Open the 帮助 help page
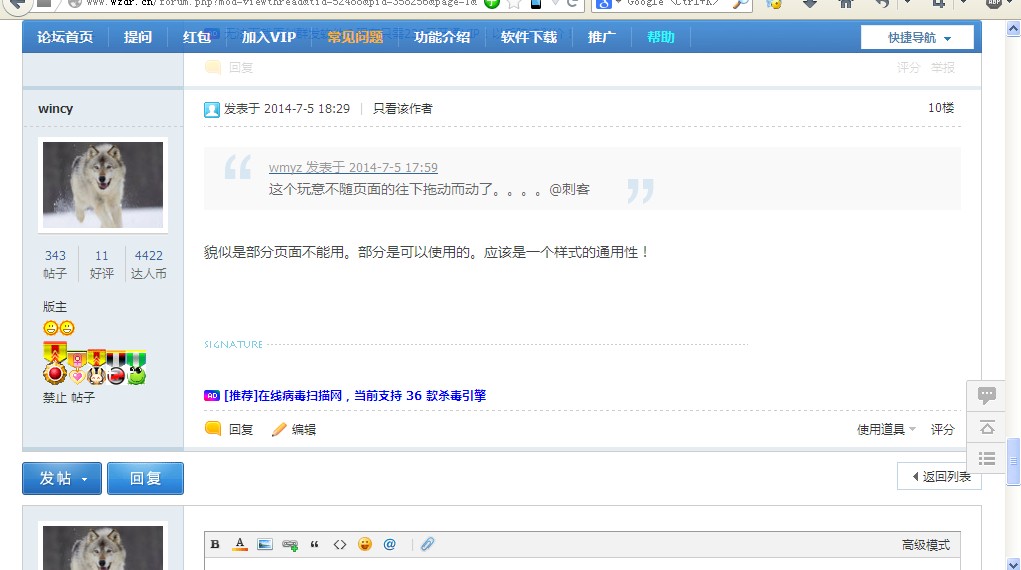 tap(660, 37)
